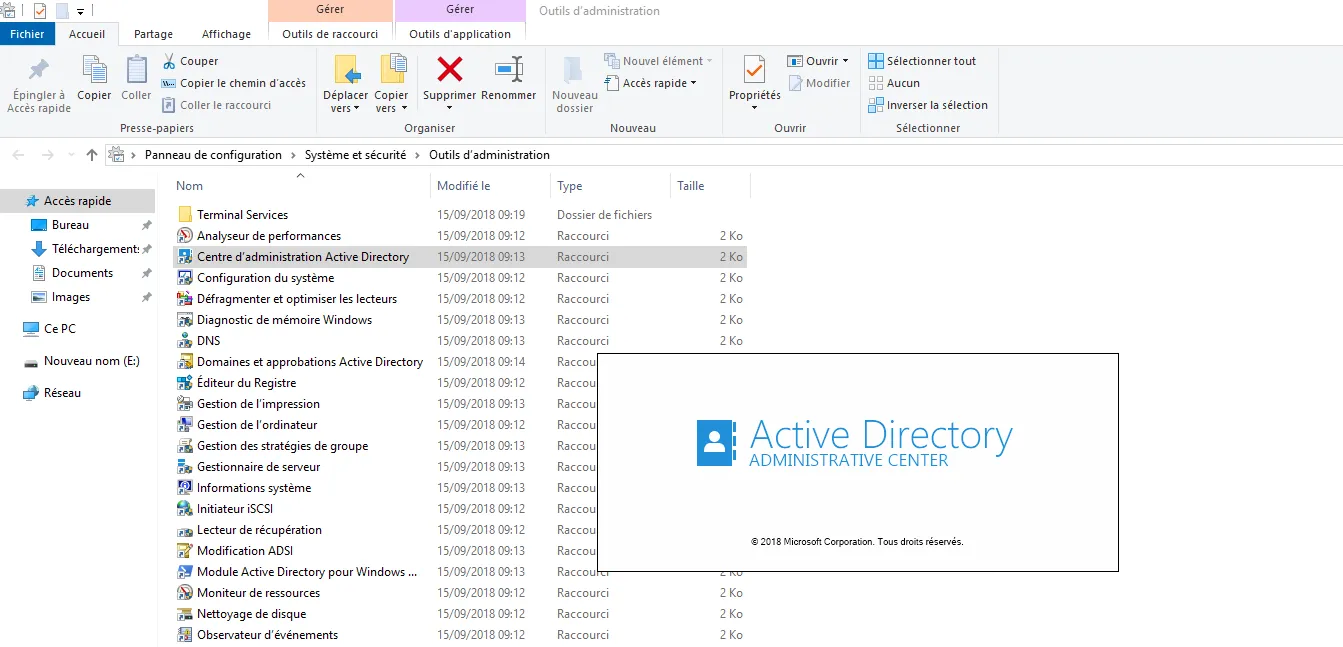This screenshot has height=647, width=1343.
Task: Click the Forward navigation arrow
Action: (x=47, y=155)
